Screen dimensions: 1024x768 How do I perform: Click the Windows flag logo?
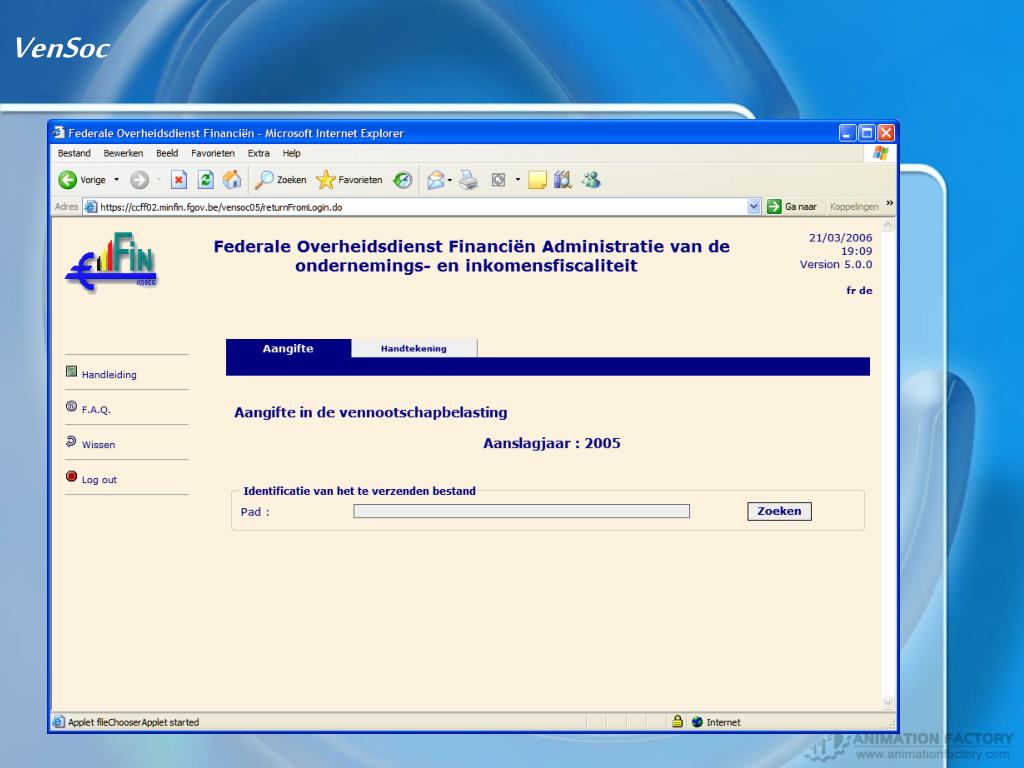pos(881,153)
